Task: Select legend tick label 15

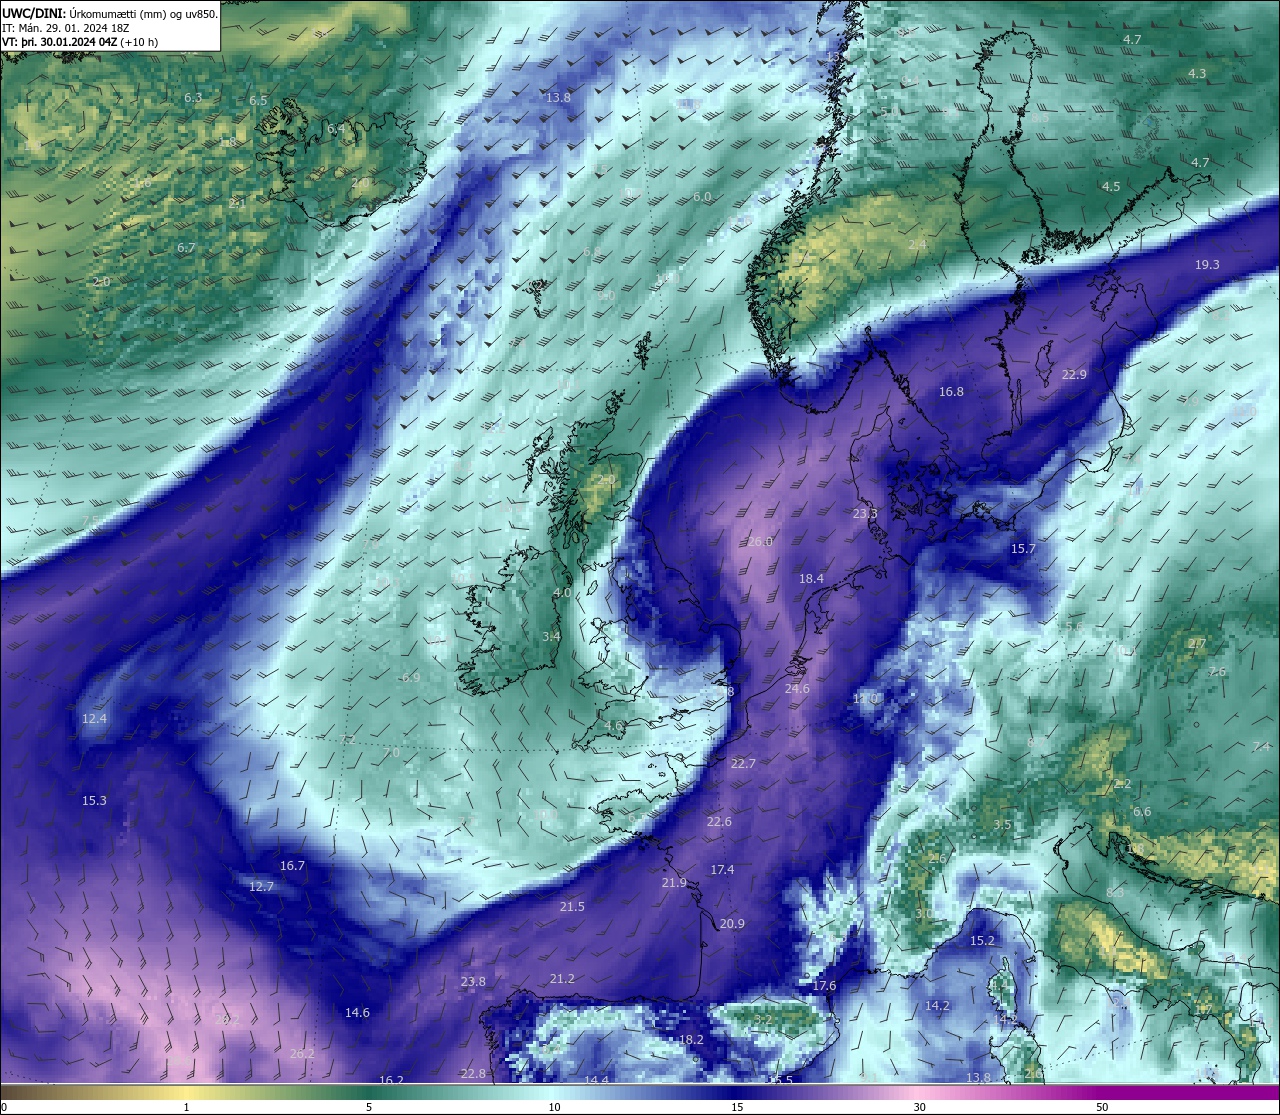Action: pos(737,1107)
